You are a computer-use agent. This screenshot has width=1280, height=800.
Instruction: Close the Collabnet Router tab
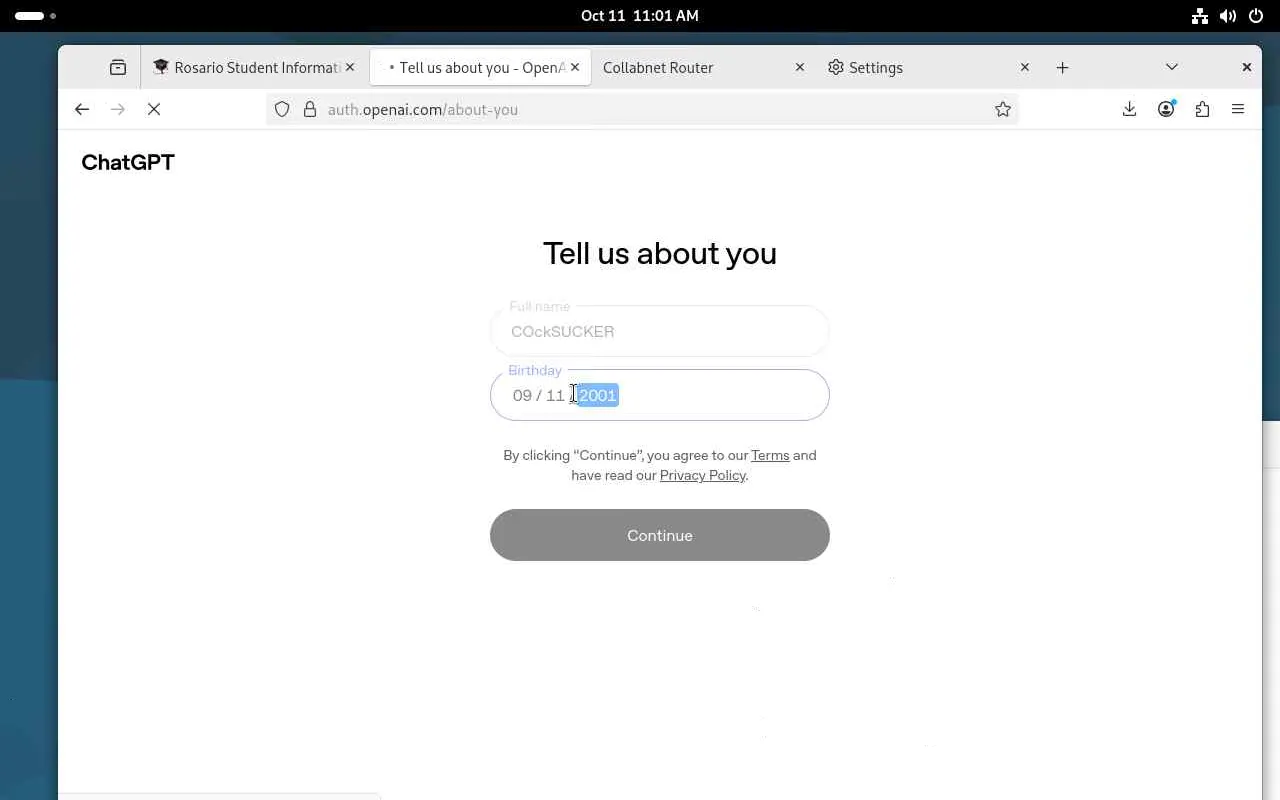(x=799, y=67)
